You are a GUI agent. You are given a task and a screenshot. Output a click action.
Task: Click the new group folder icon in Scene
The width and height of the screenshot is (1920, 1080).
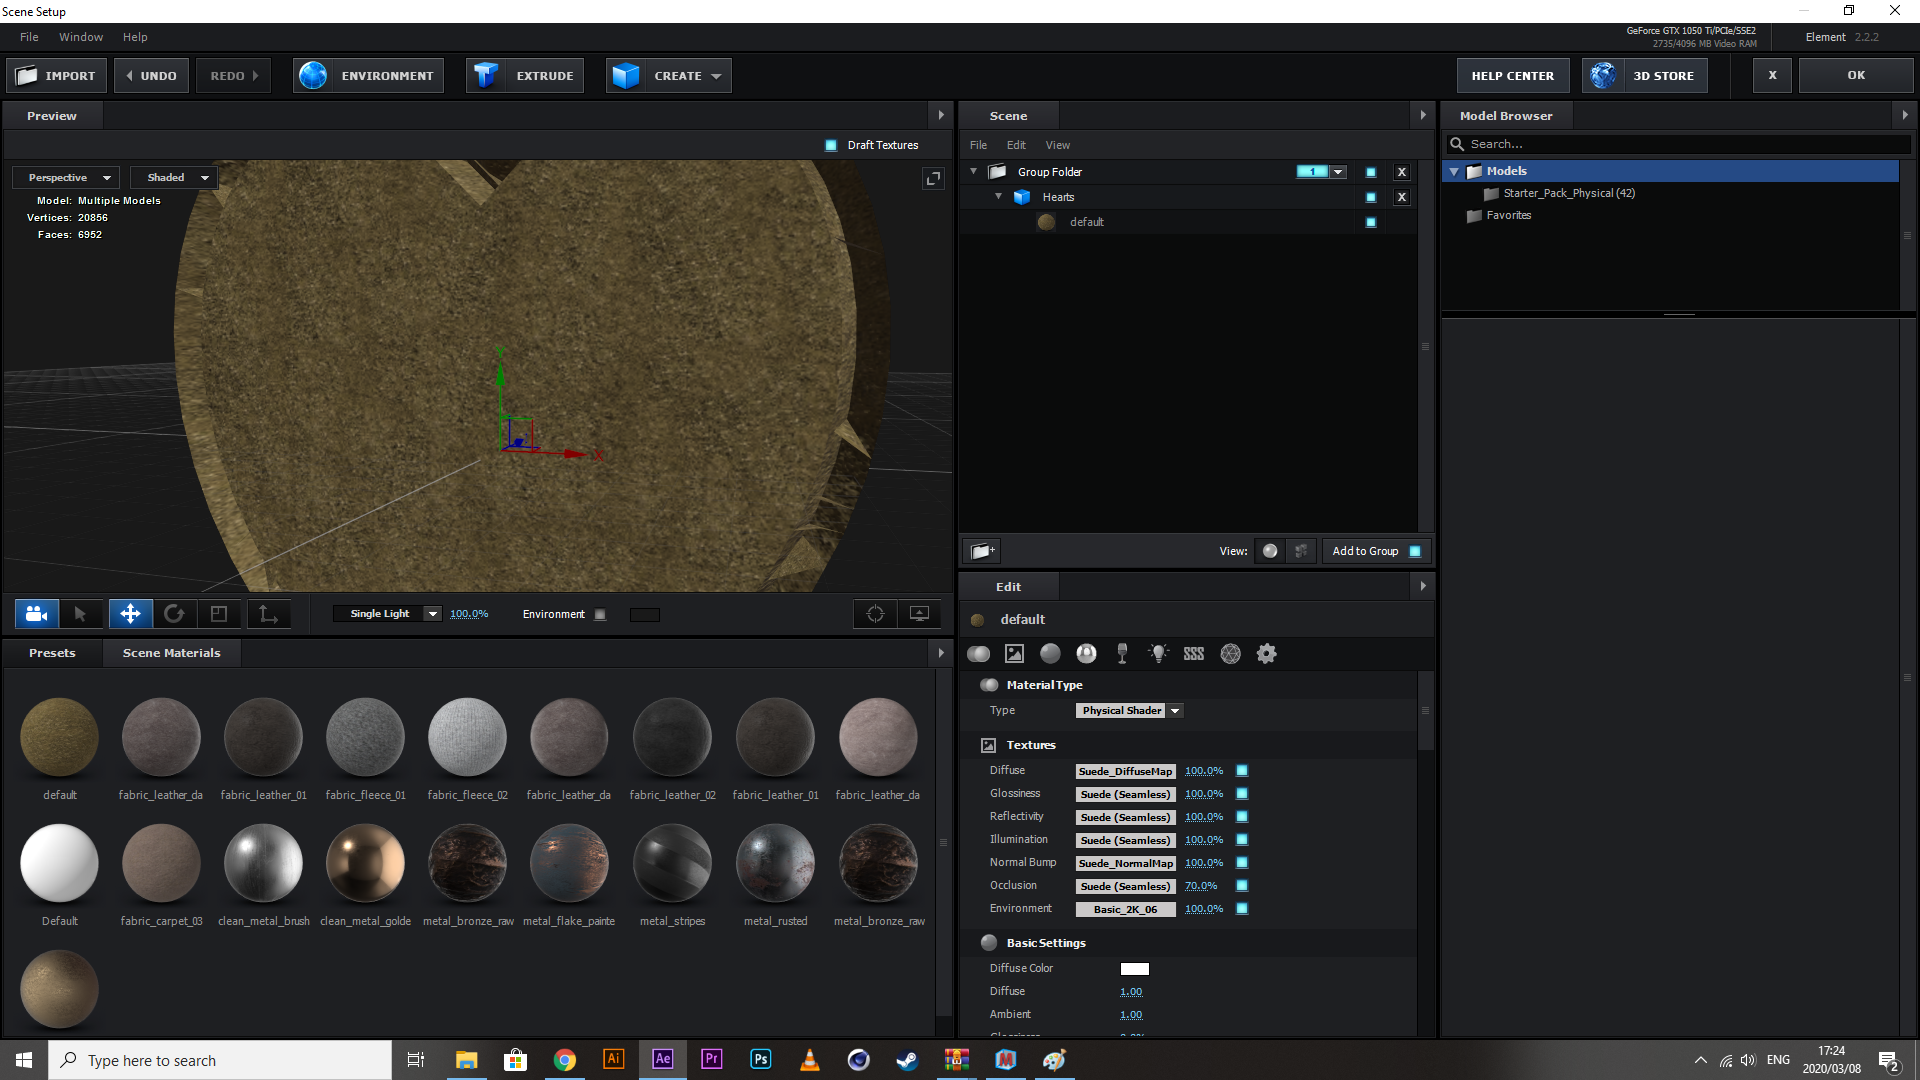pyautogui.click(x=982, y=551)
